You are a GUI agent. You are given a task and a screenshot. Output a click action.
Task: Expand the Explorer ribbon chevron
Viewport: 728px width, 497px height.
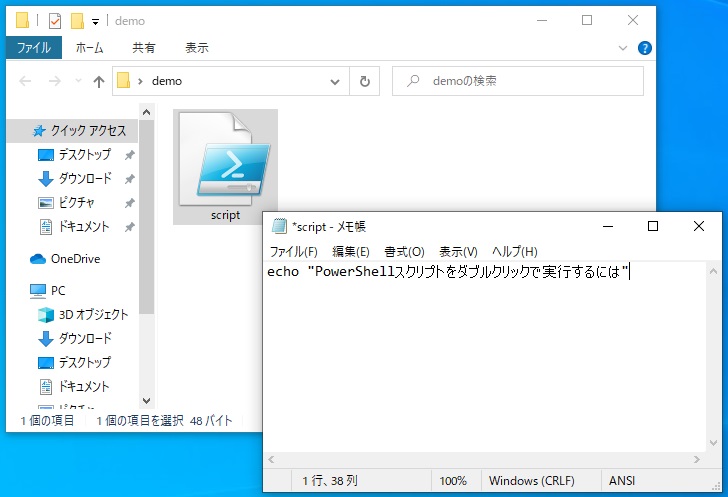click(x=623, y=48)
